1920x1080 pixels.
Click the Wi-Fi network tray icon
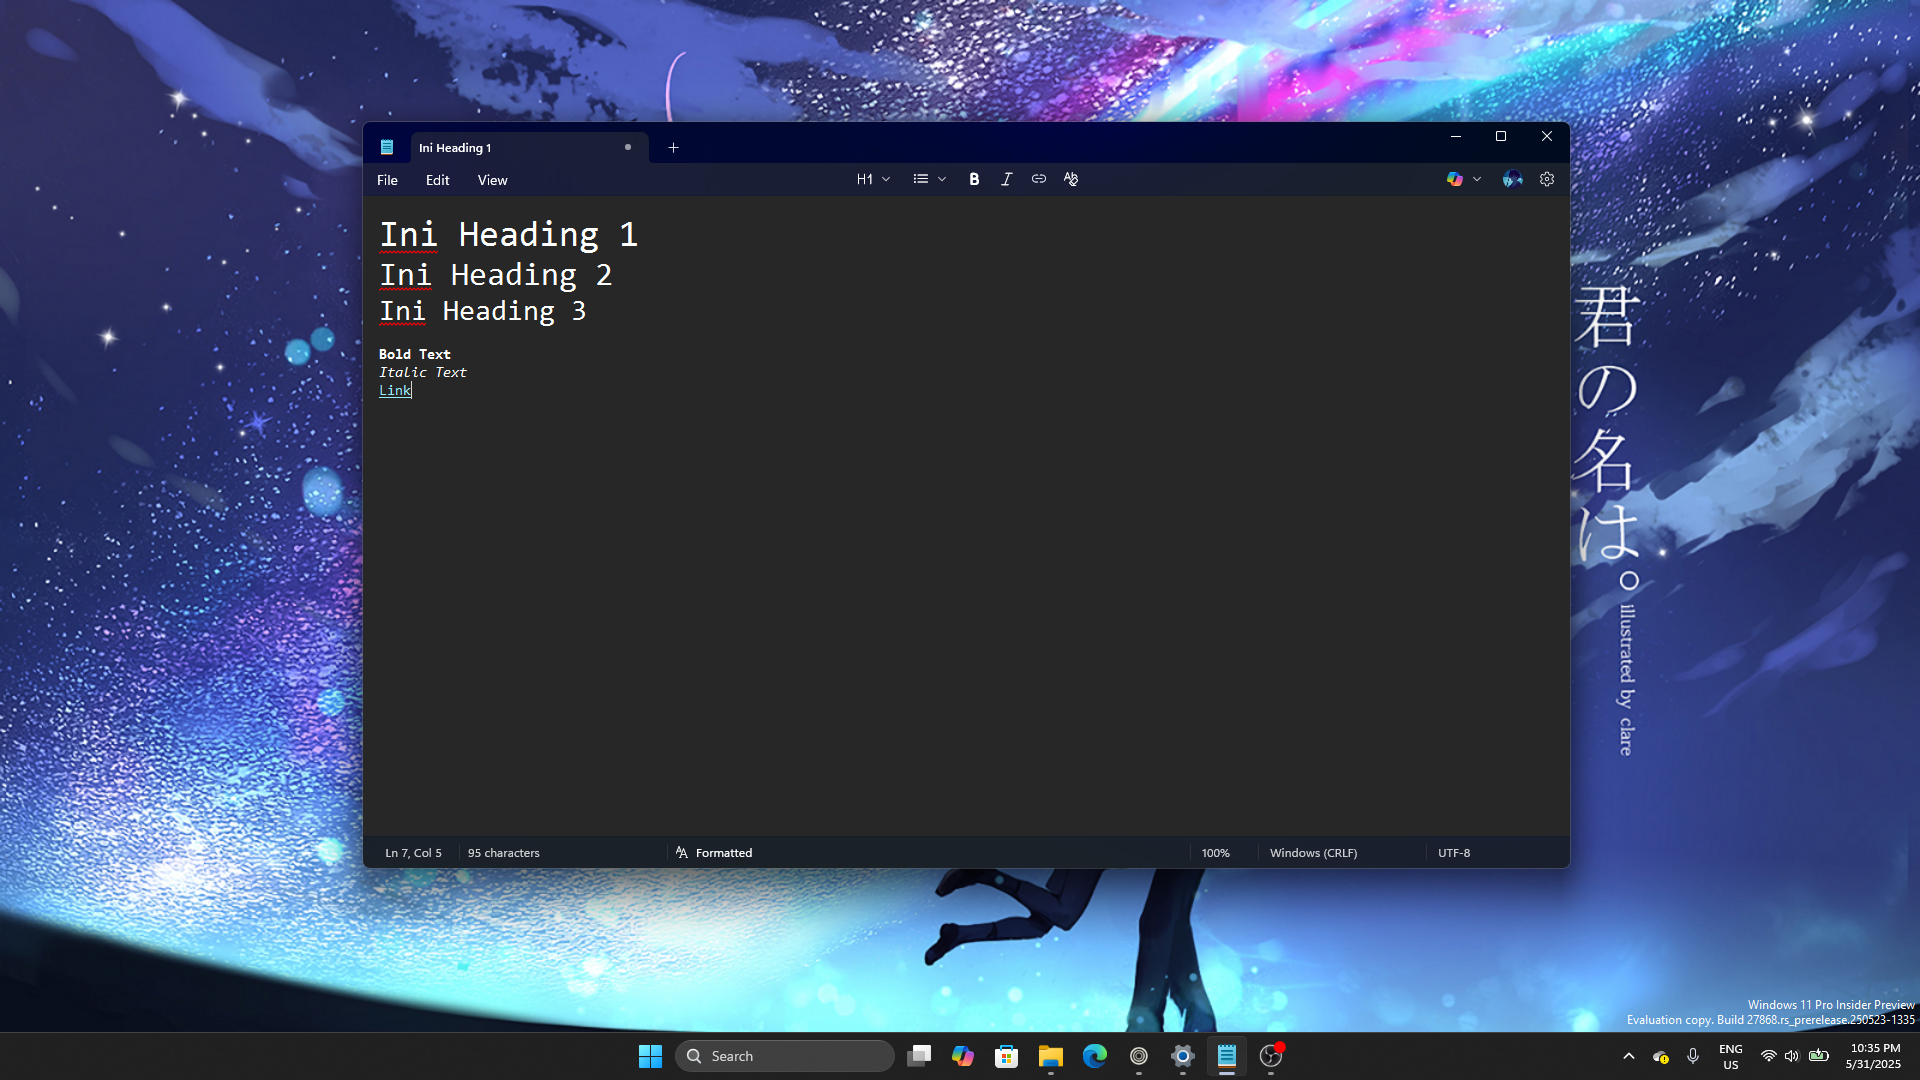pyautogui.click(x=1768, y=1056)
